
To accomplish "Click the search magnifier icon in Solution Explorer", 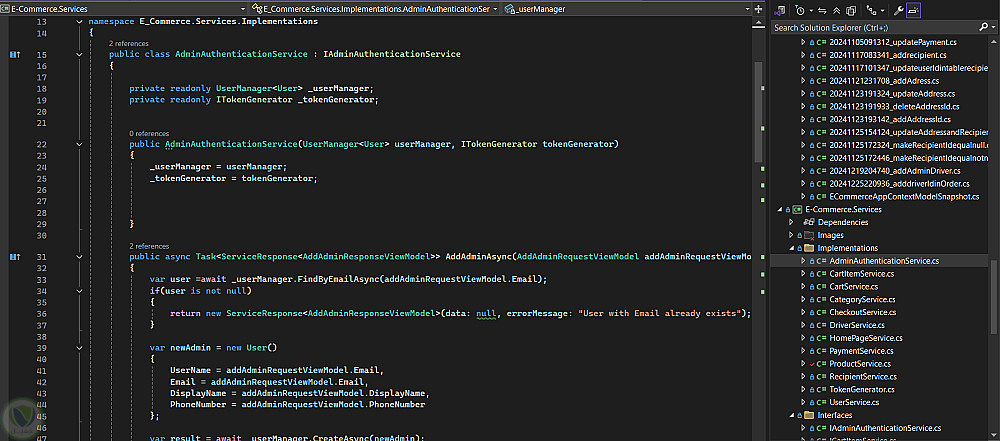I will pyautogui.click(x=983, y=27).
